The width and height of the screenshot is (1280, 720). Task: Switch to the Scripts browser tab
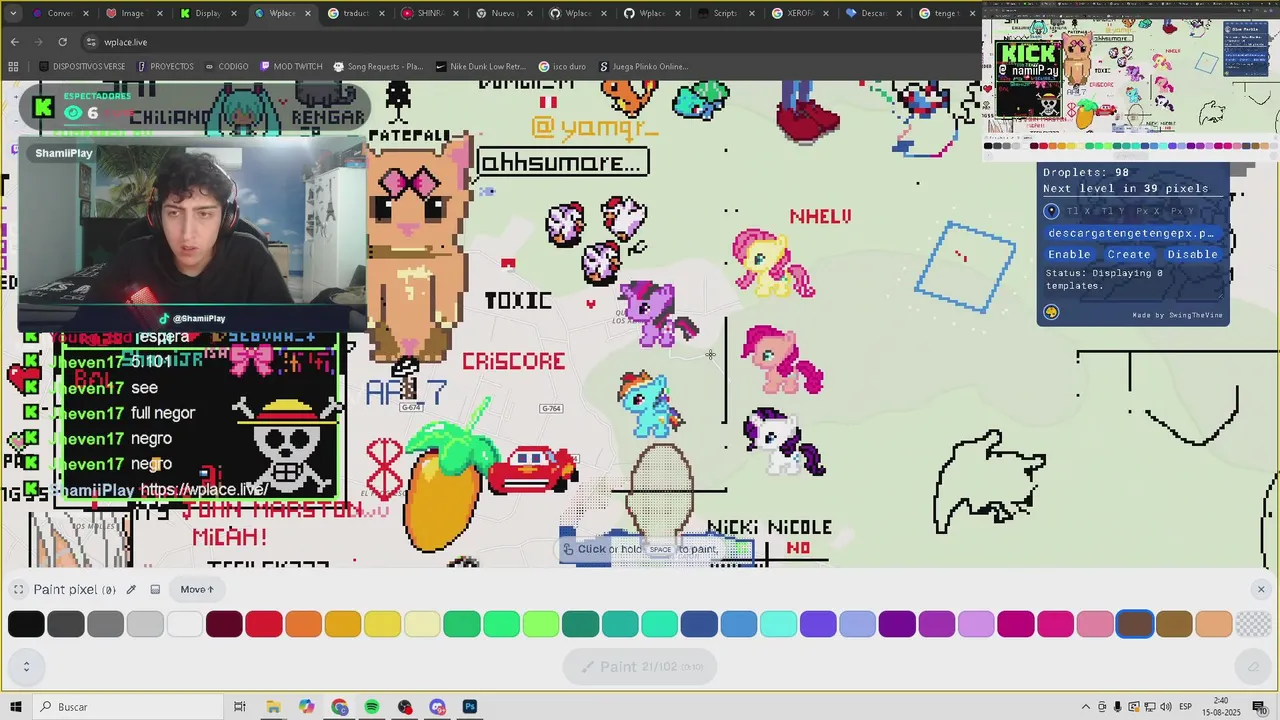click(726, 13)
